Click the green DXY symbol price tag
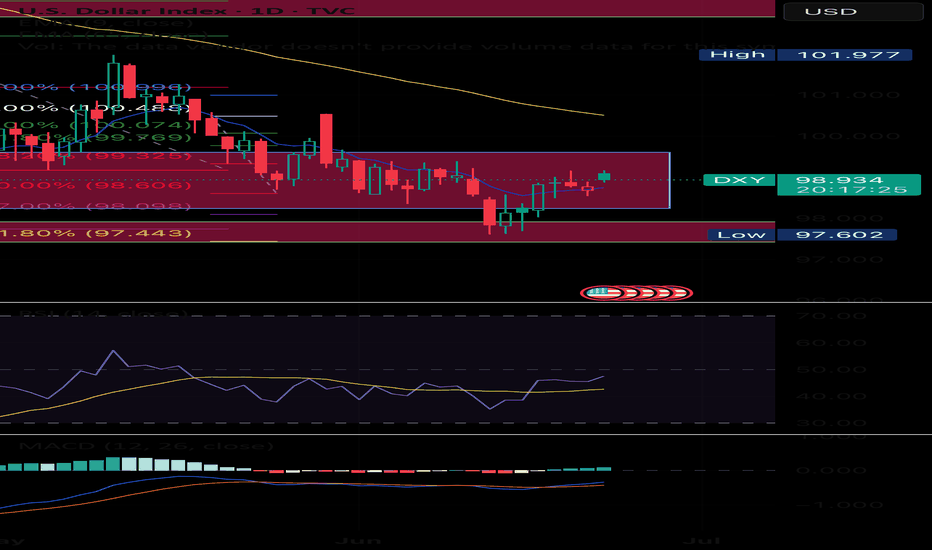932x550 pixels. [x=739, y=180]
